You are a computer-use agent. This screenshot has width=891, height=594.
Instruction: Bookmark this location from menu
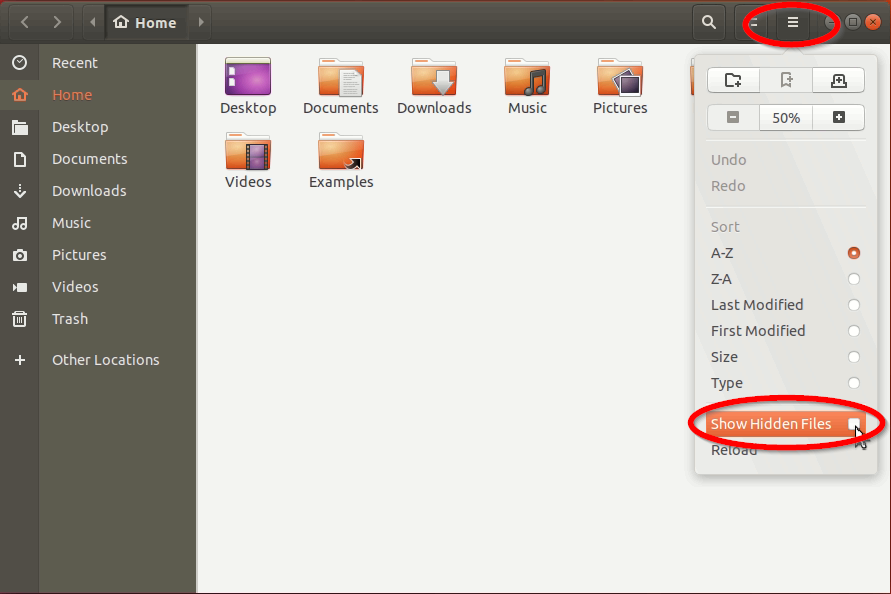(x=786, y=80)
